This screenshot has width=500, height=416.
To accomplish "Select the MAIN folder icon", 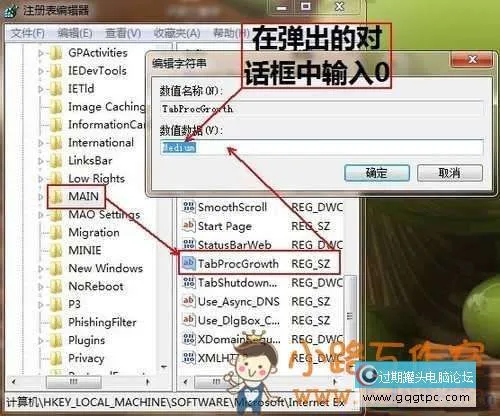I will [x=56, y=197].
